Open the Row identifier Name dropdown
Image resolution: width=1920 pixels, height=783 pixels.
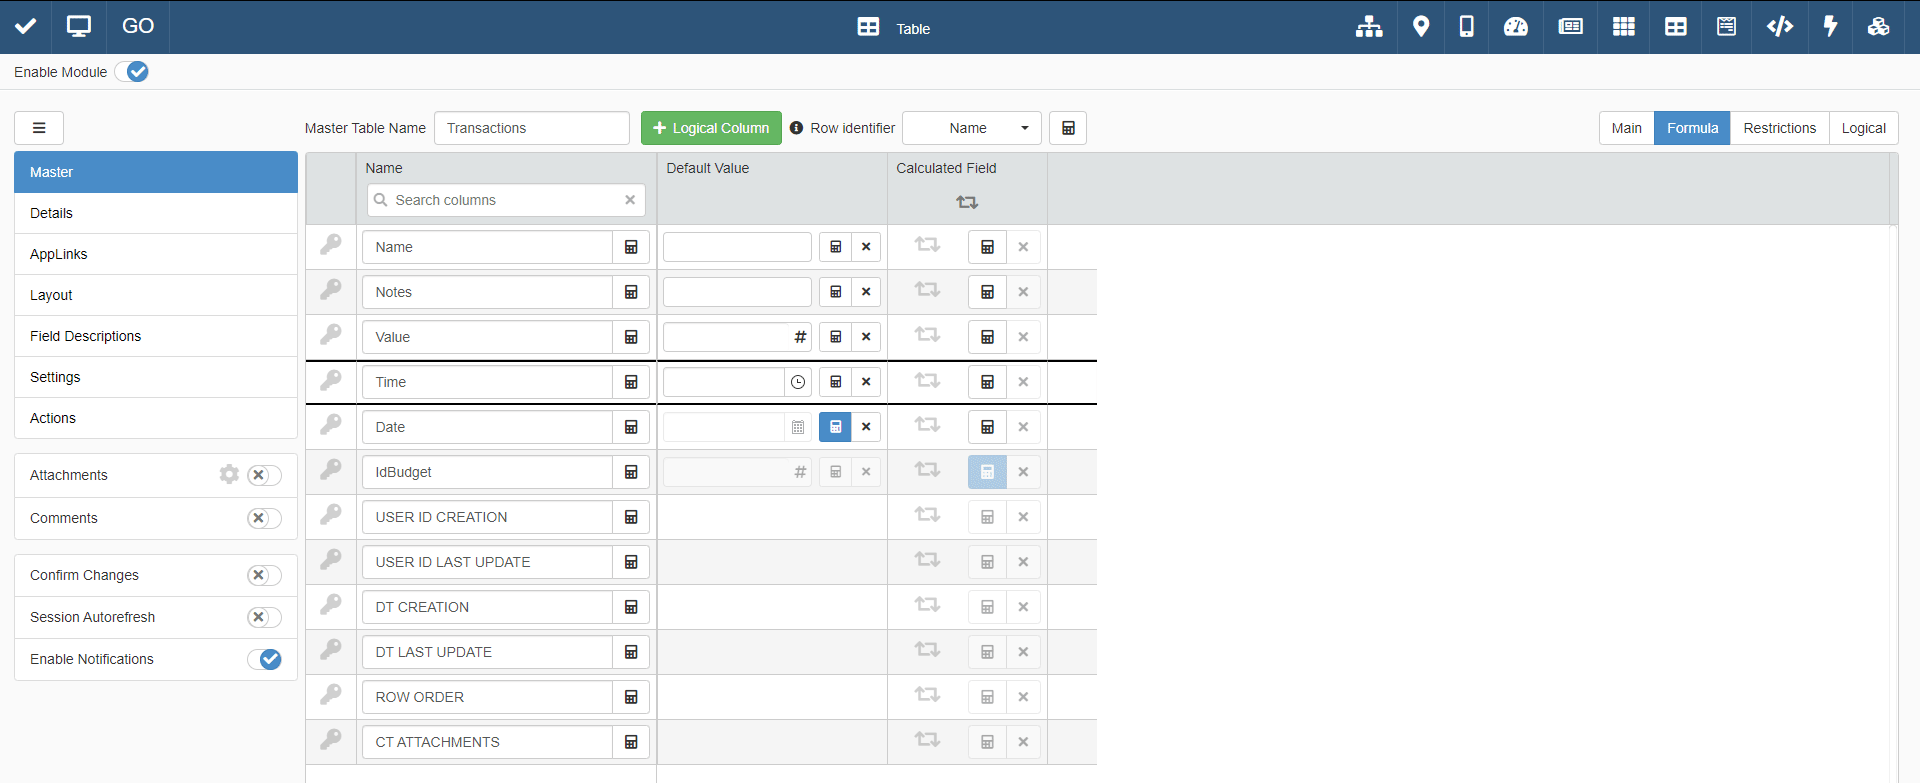tap(971, 128)
